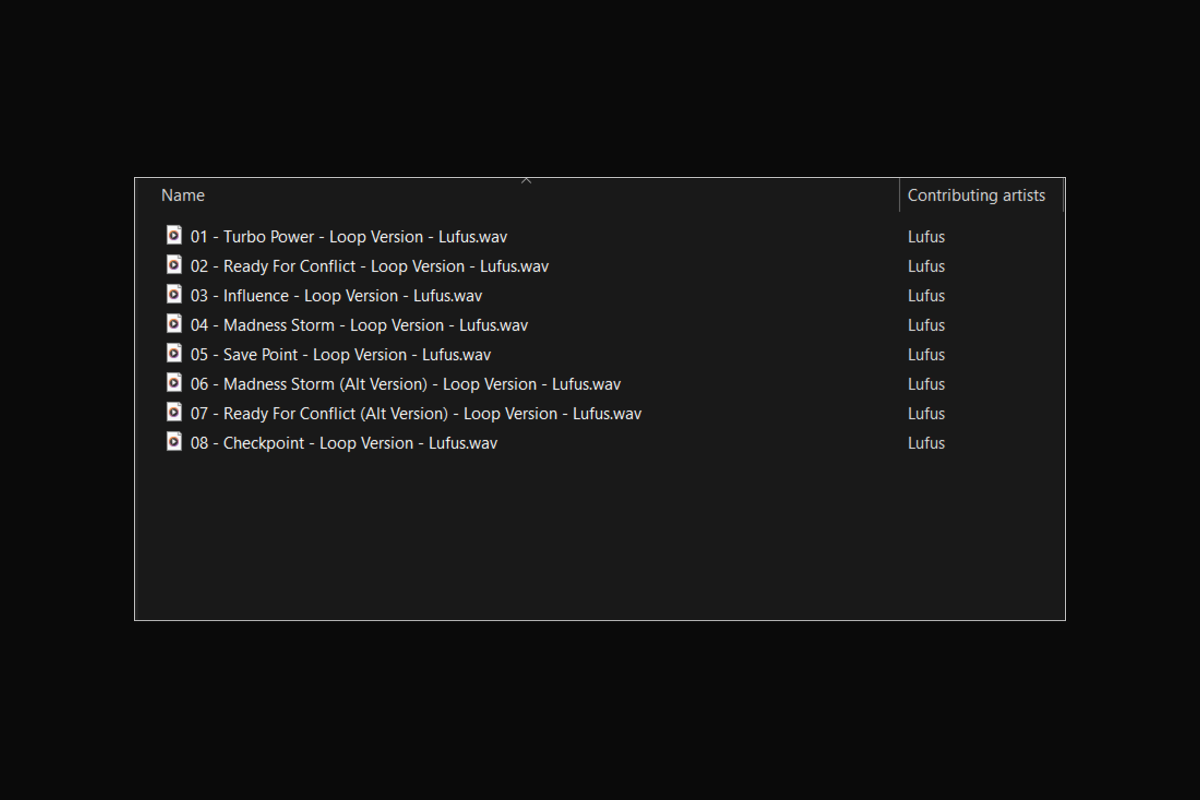Click the audio file icon for 01 Turbo Power
1200x800 pixels.
pyautogui.click(x=174, y=236)
